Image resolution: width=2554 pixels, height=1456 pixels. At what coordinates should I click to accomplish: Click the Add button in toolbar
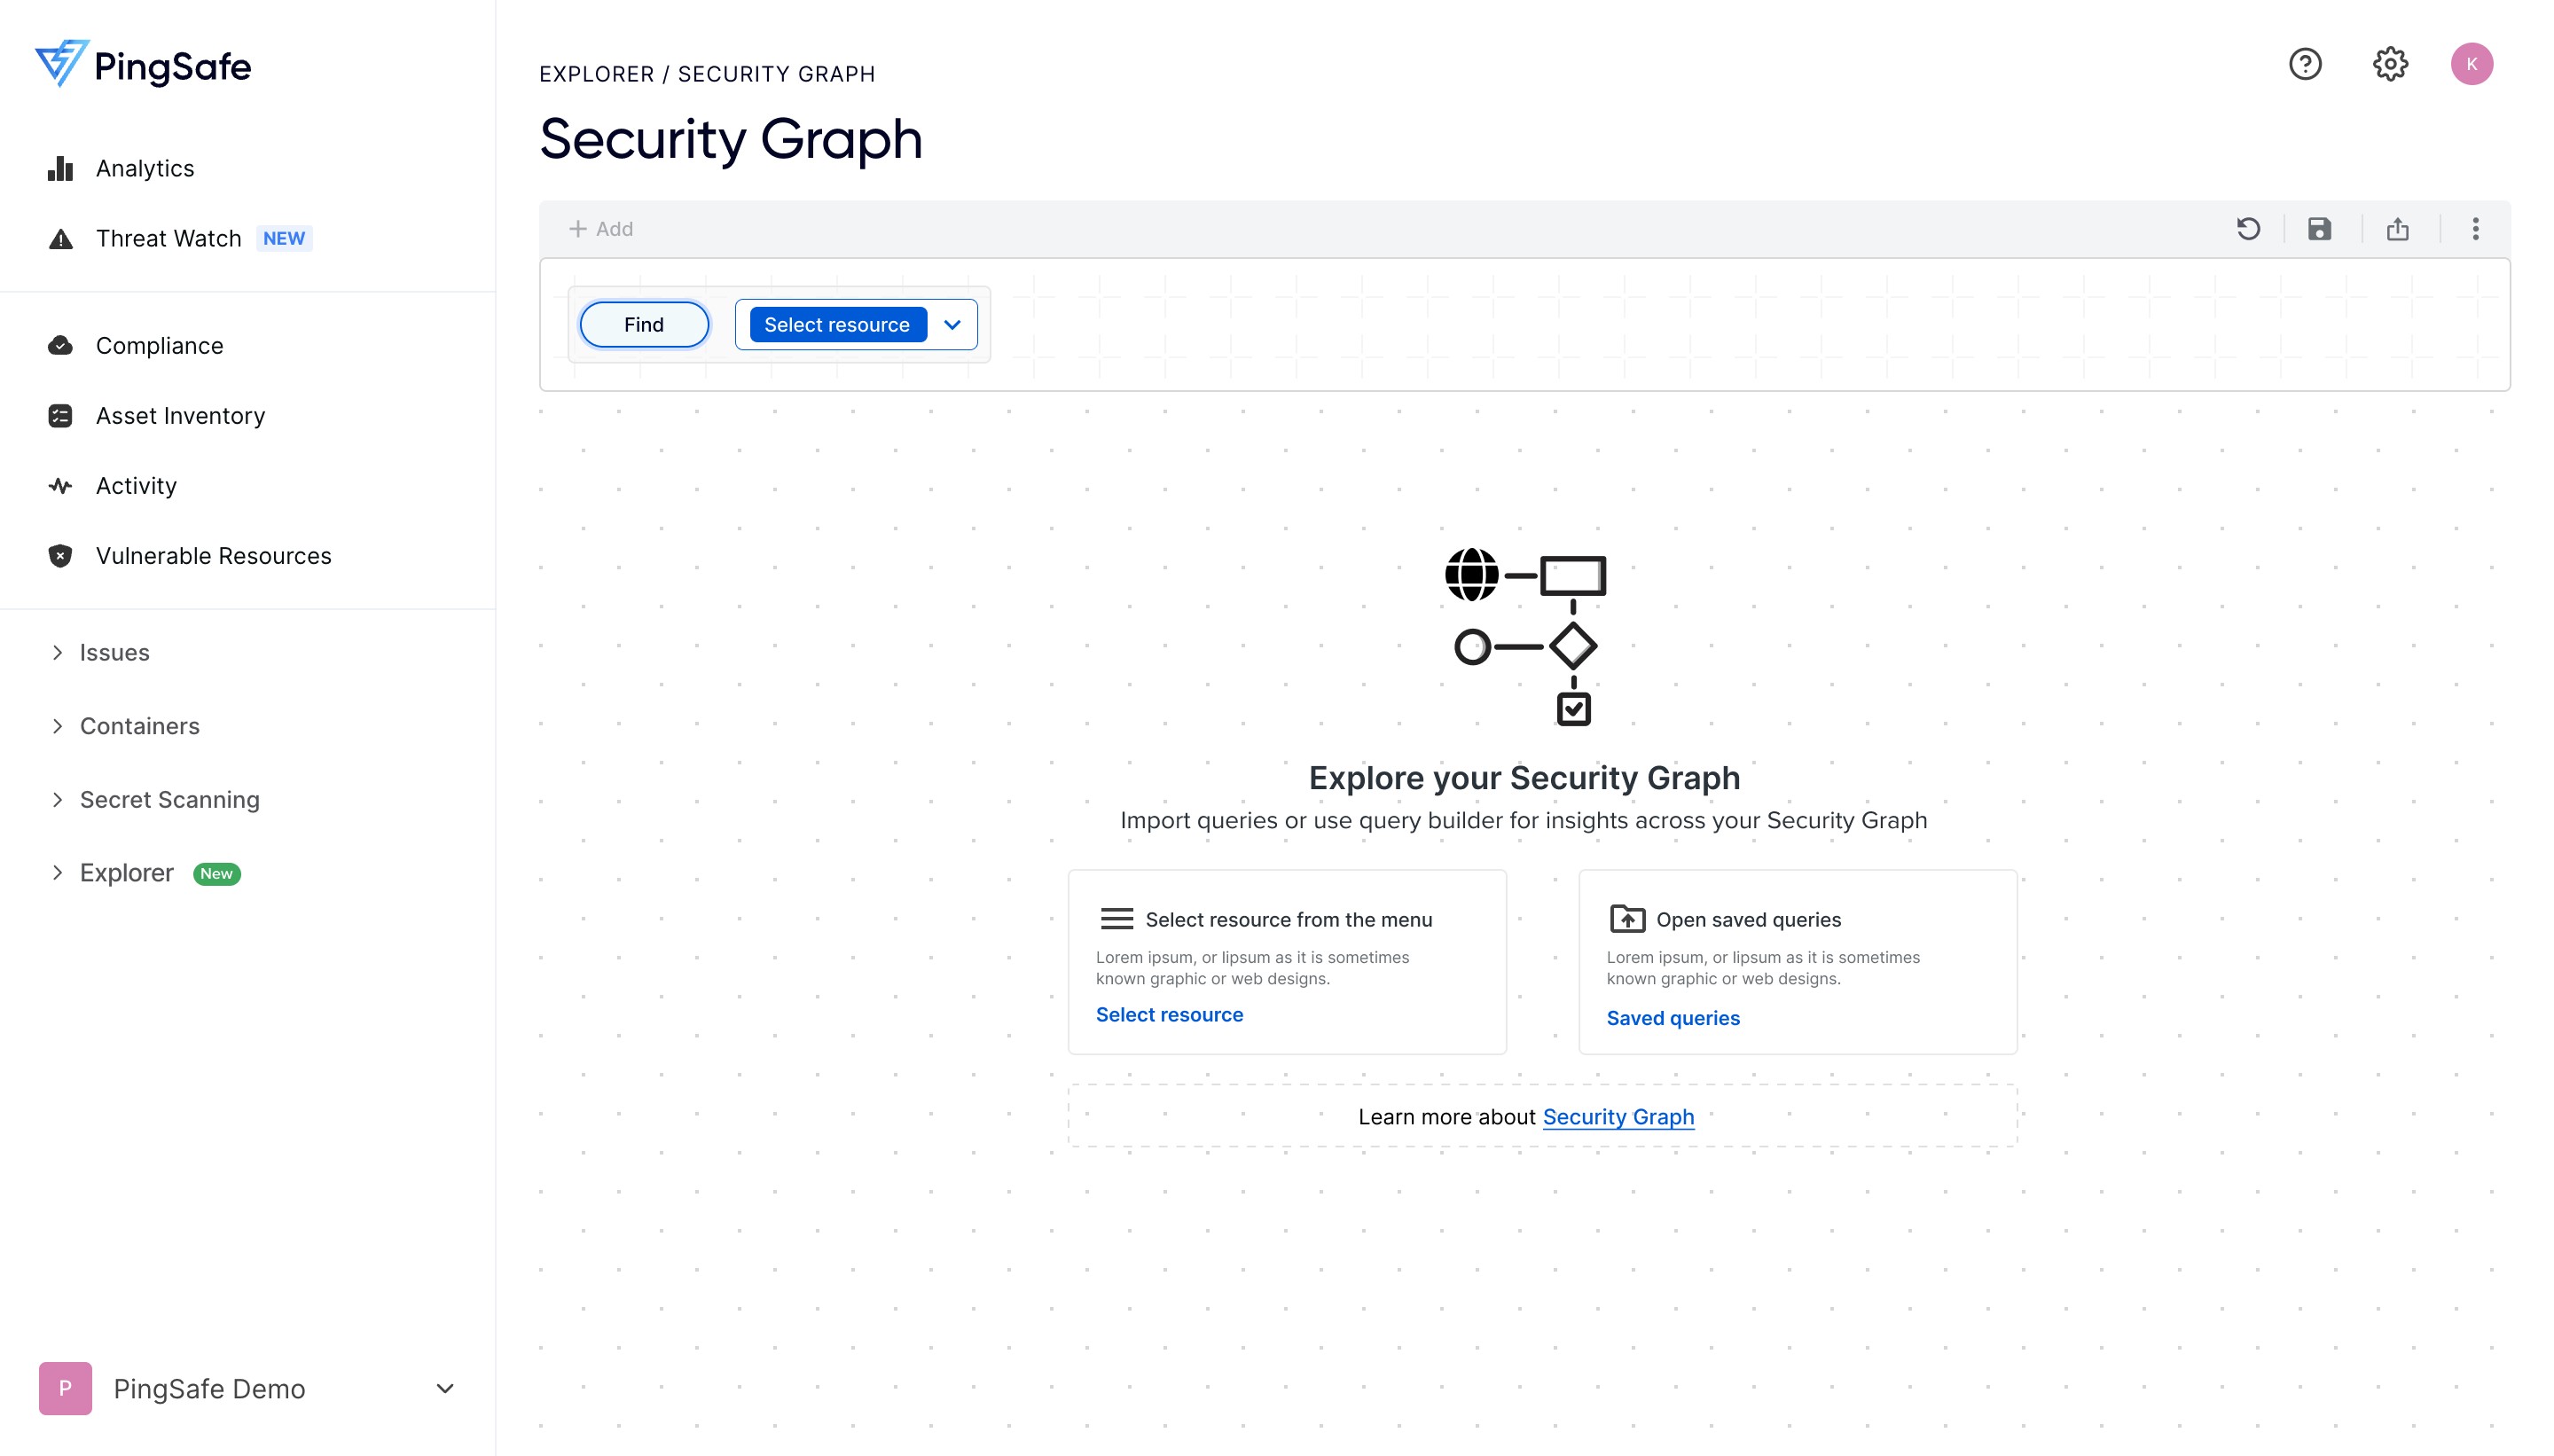(601, 229)
